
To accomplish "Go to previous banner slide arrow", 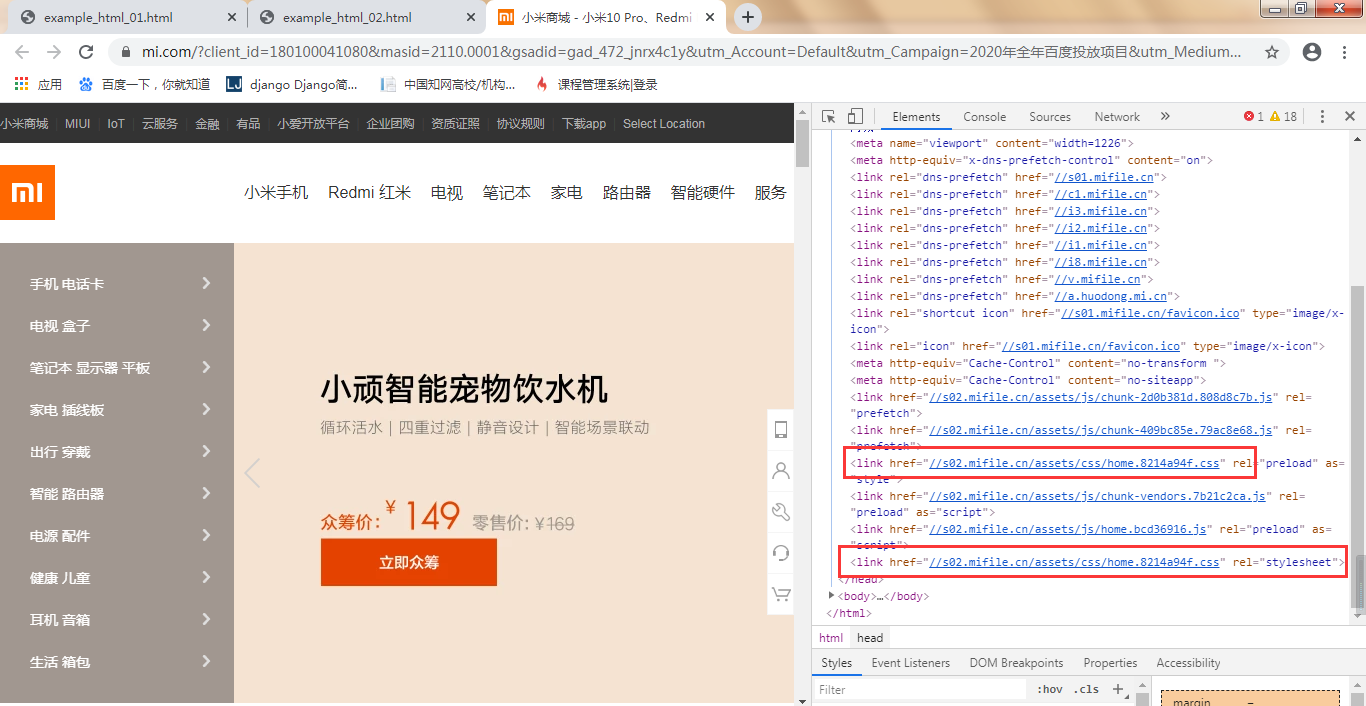I will pos(252,473).
